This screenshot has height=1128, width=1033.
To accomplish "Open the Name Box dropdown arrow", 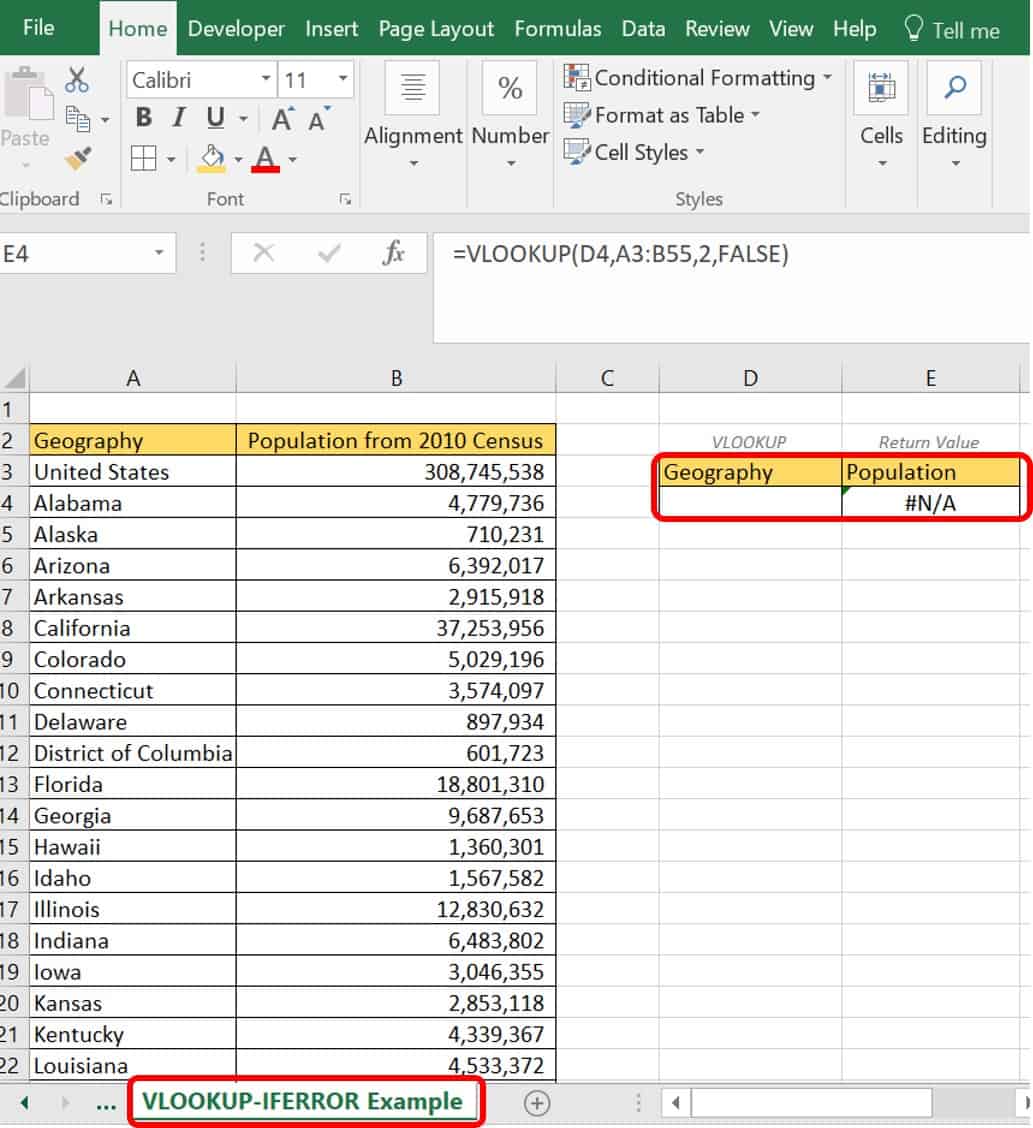I will coord(159,254).
